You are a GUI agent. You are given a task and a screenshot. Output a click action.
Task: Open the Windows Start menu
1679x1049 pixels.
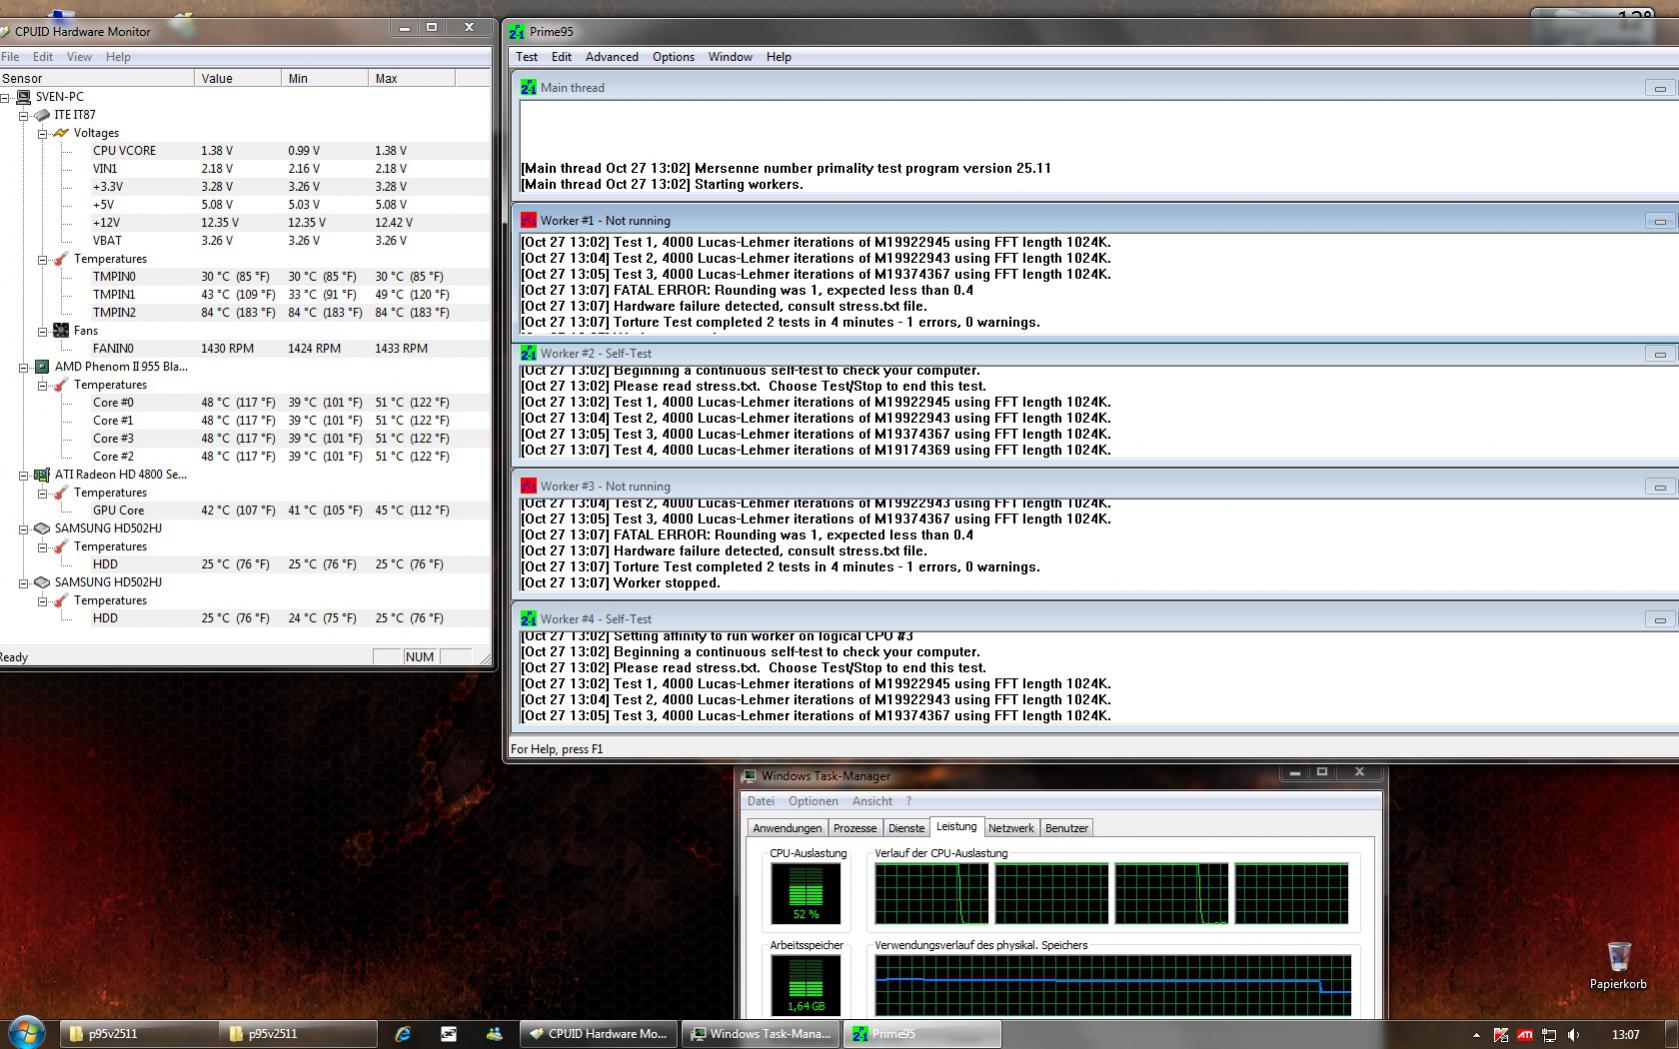pyautogui.click(x=27, y=1034)
